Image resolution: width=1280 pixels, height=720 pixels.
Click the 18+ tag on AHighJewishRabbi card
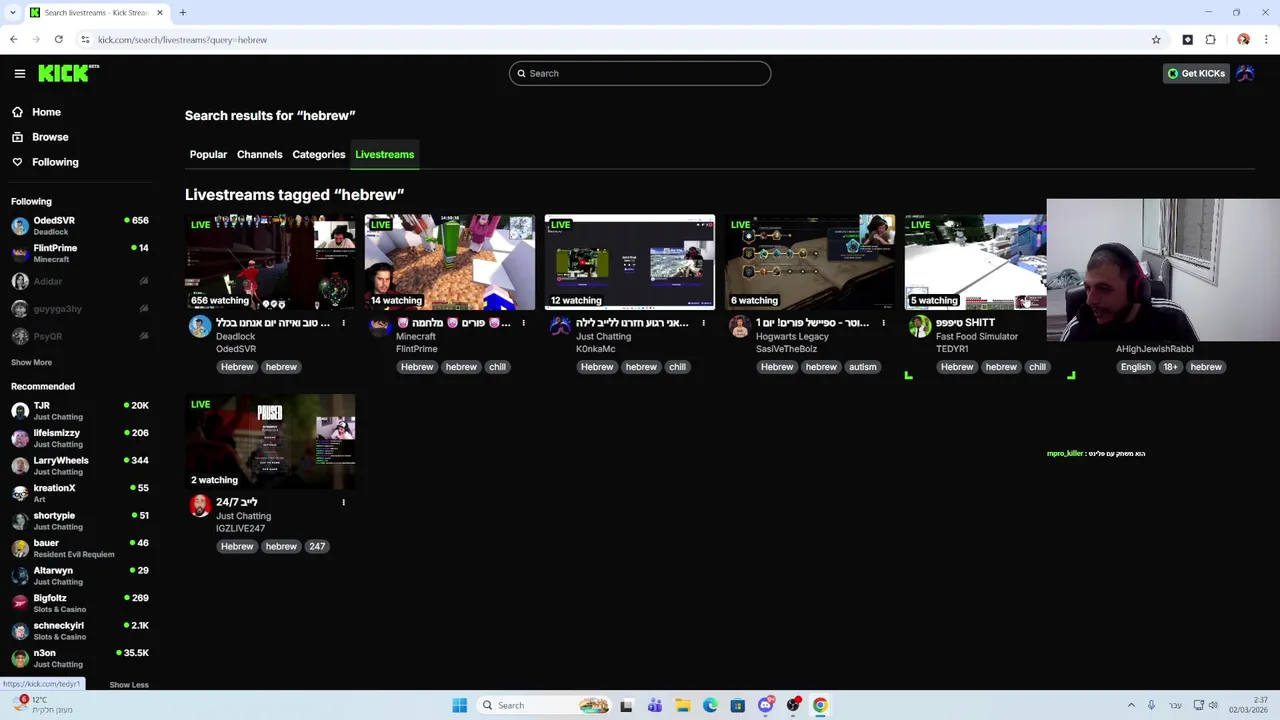(1170, 367)
